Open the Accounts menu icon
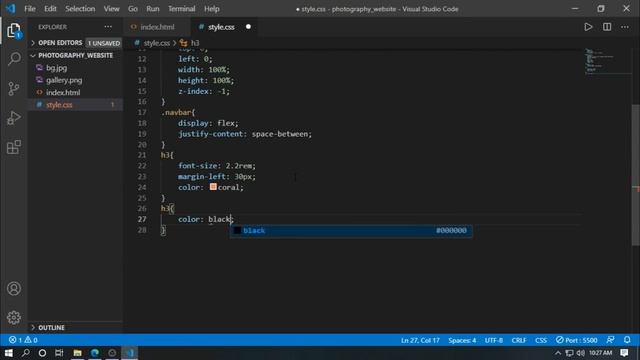640x360 pixels. pos(14,289)
